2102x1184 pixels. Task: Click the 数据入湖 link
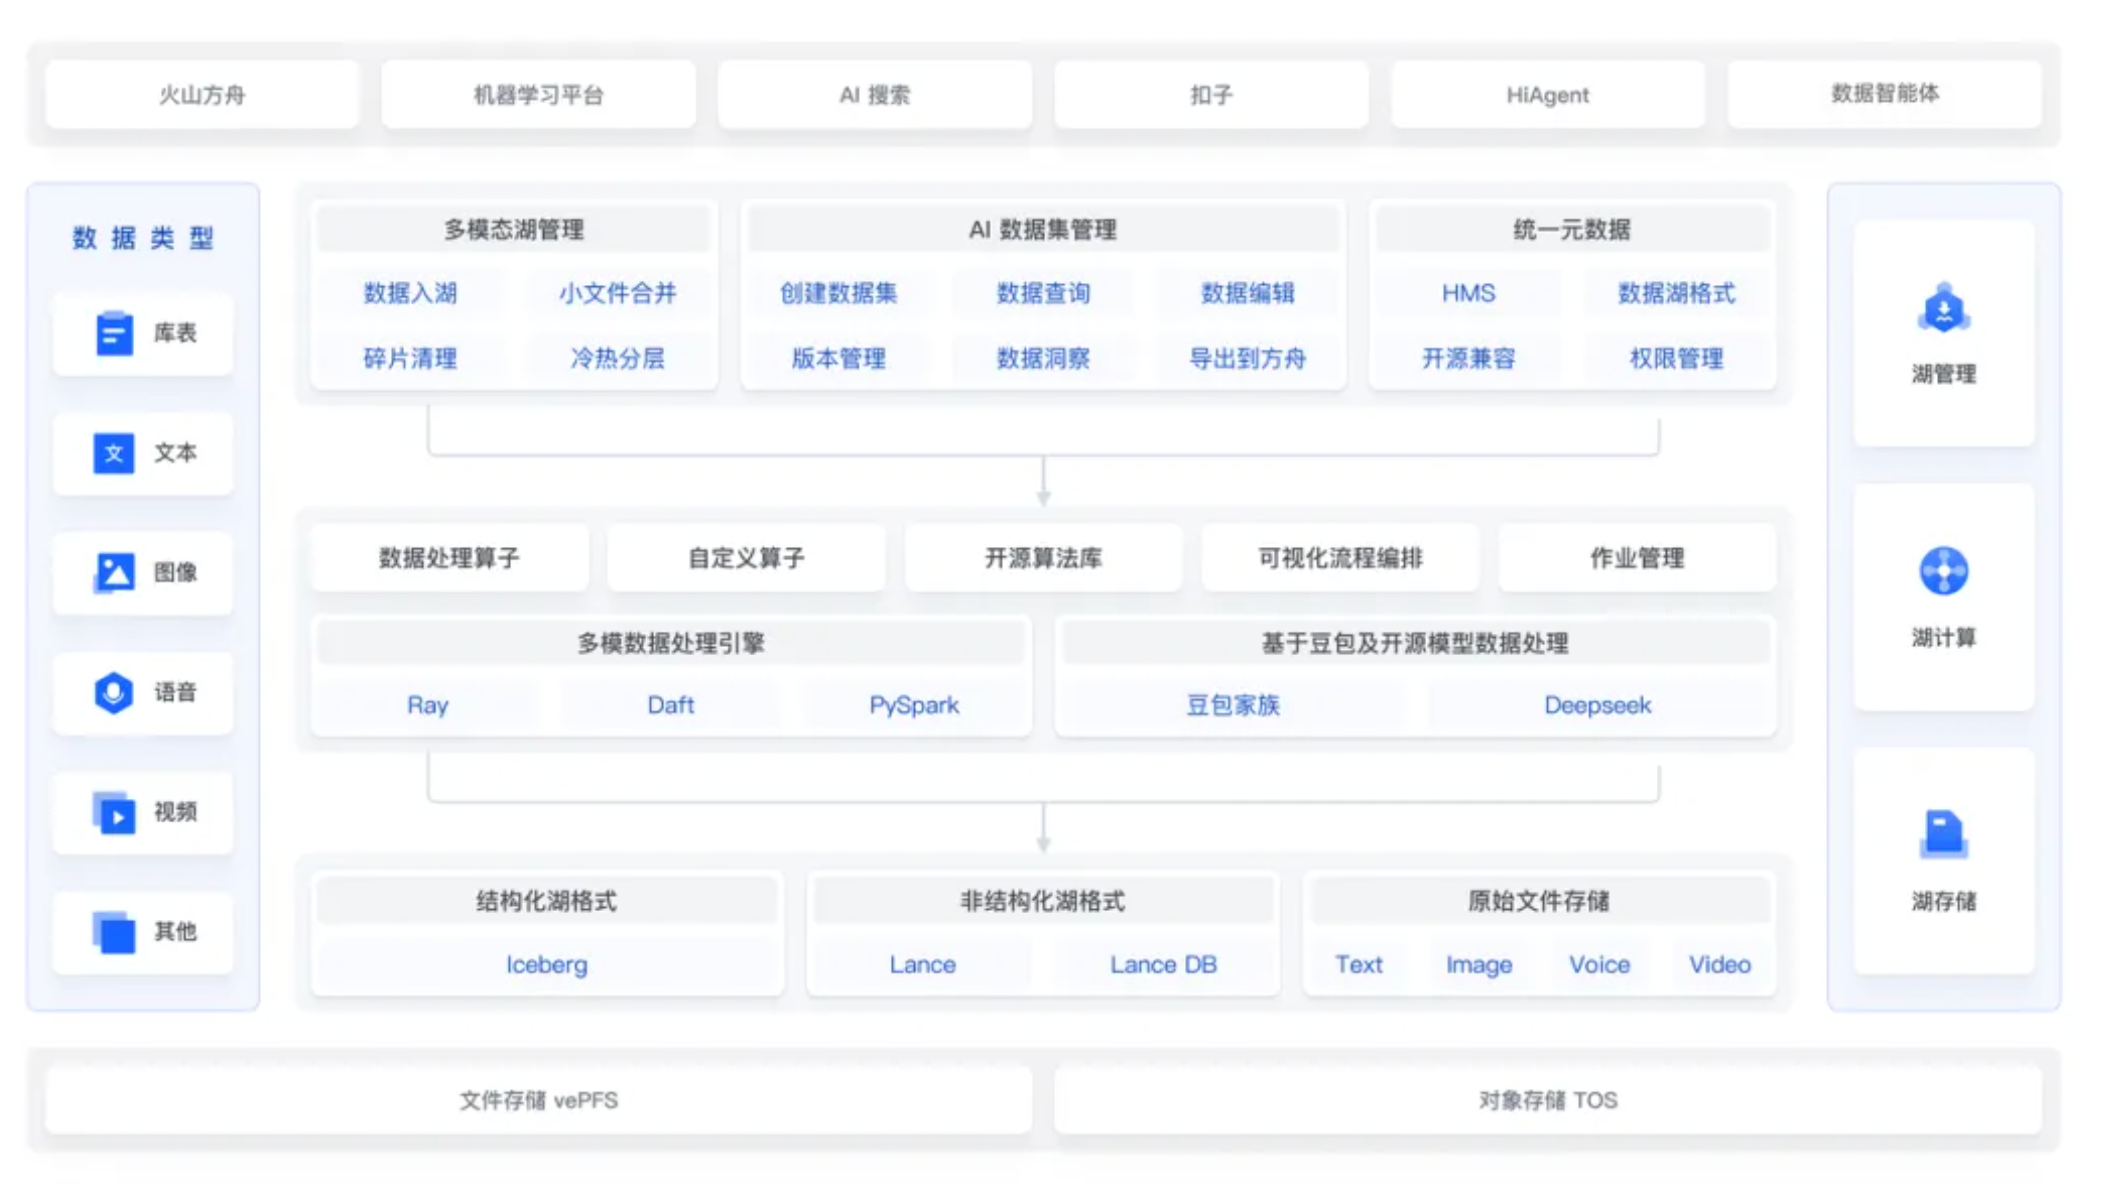[x=410, y=293]
